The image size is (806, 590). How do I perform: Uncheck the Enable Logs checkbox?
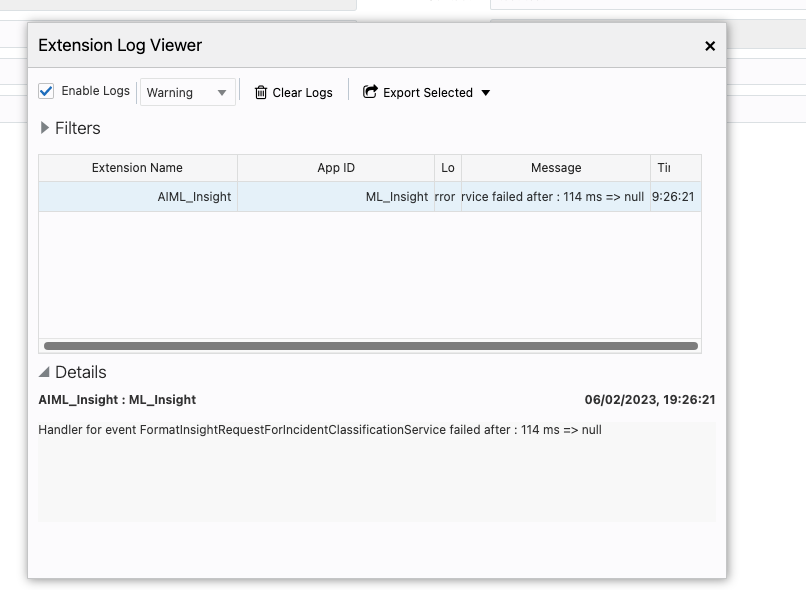tap(46, 91)
